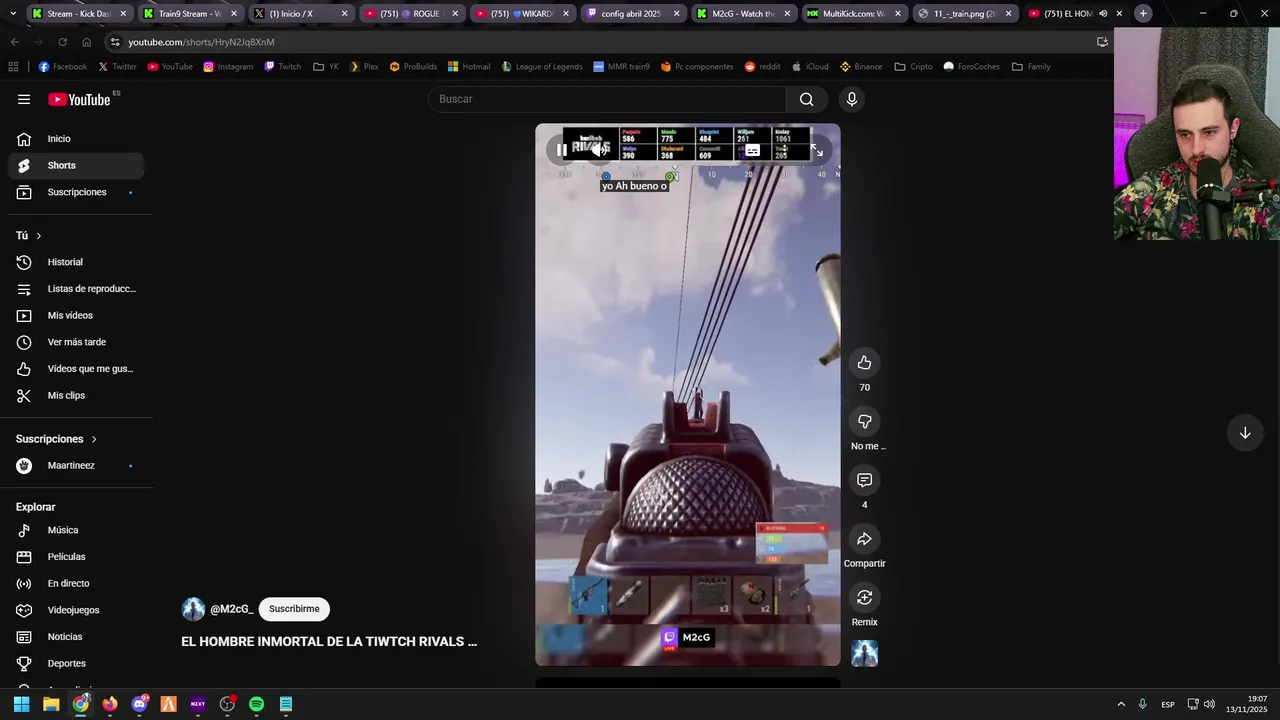Click the Buscar search field

click(x=607, y=99)
